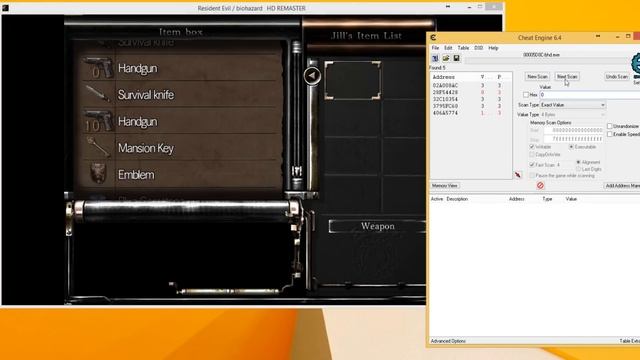Toggle the Hex checkbox
The height and width of the screenshot is (360, 640).
click(526, 95)
